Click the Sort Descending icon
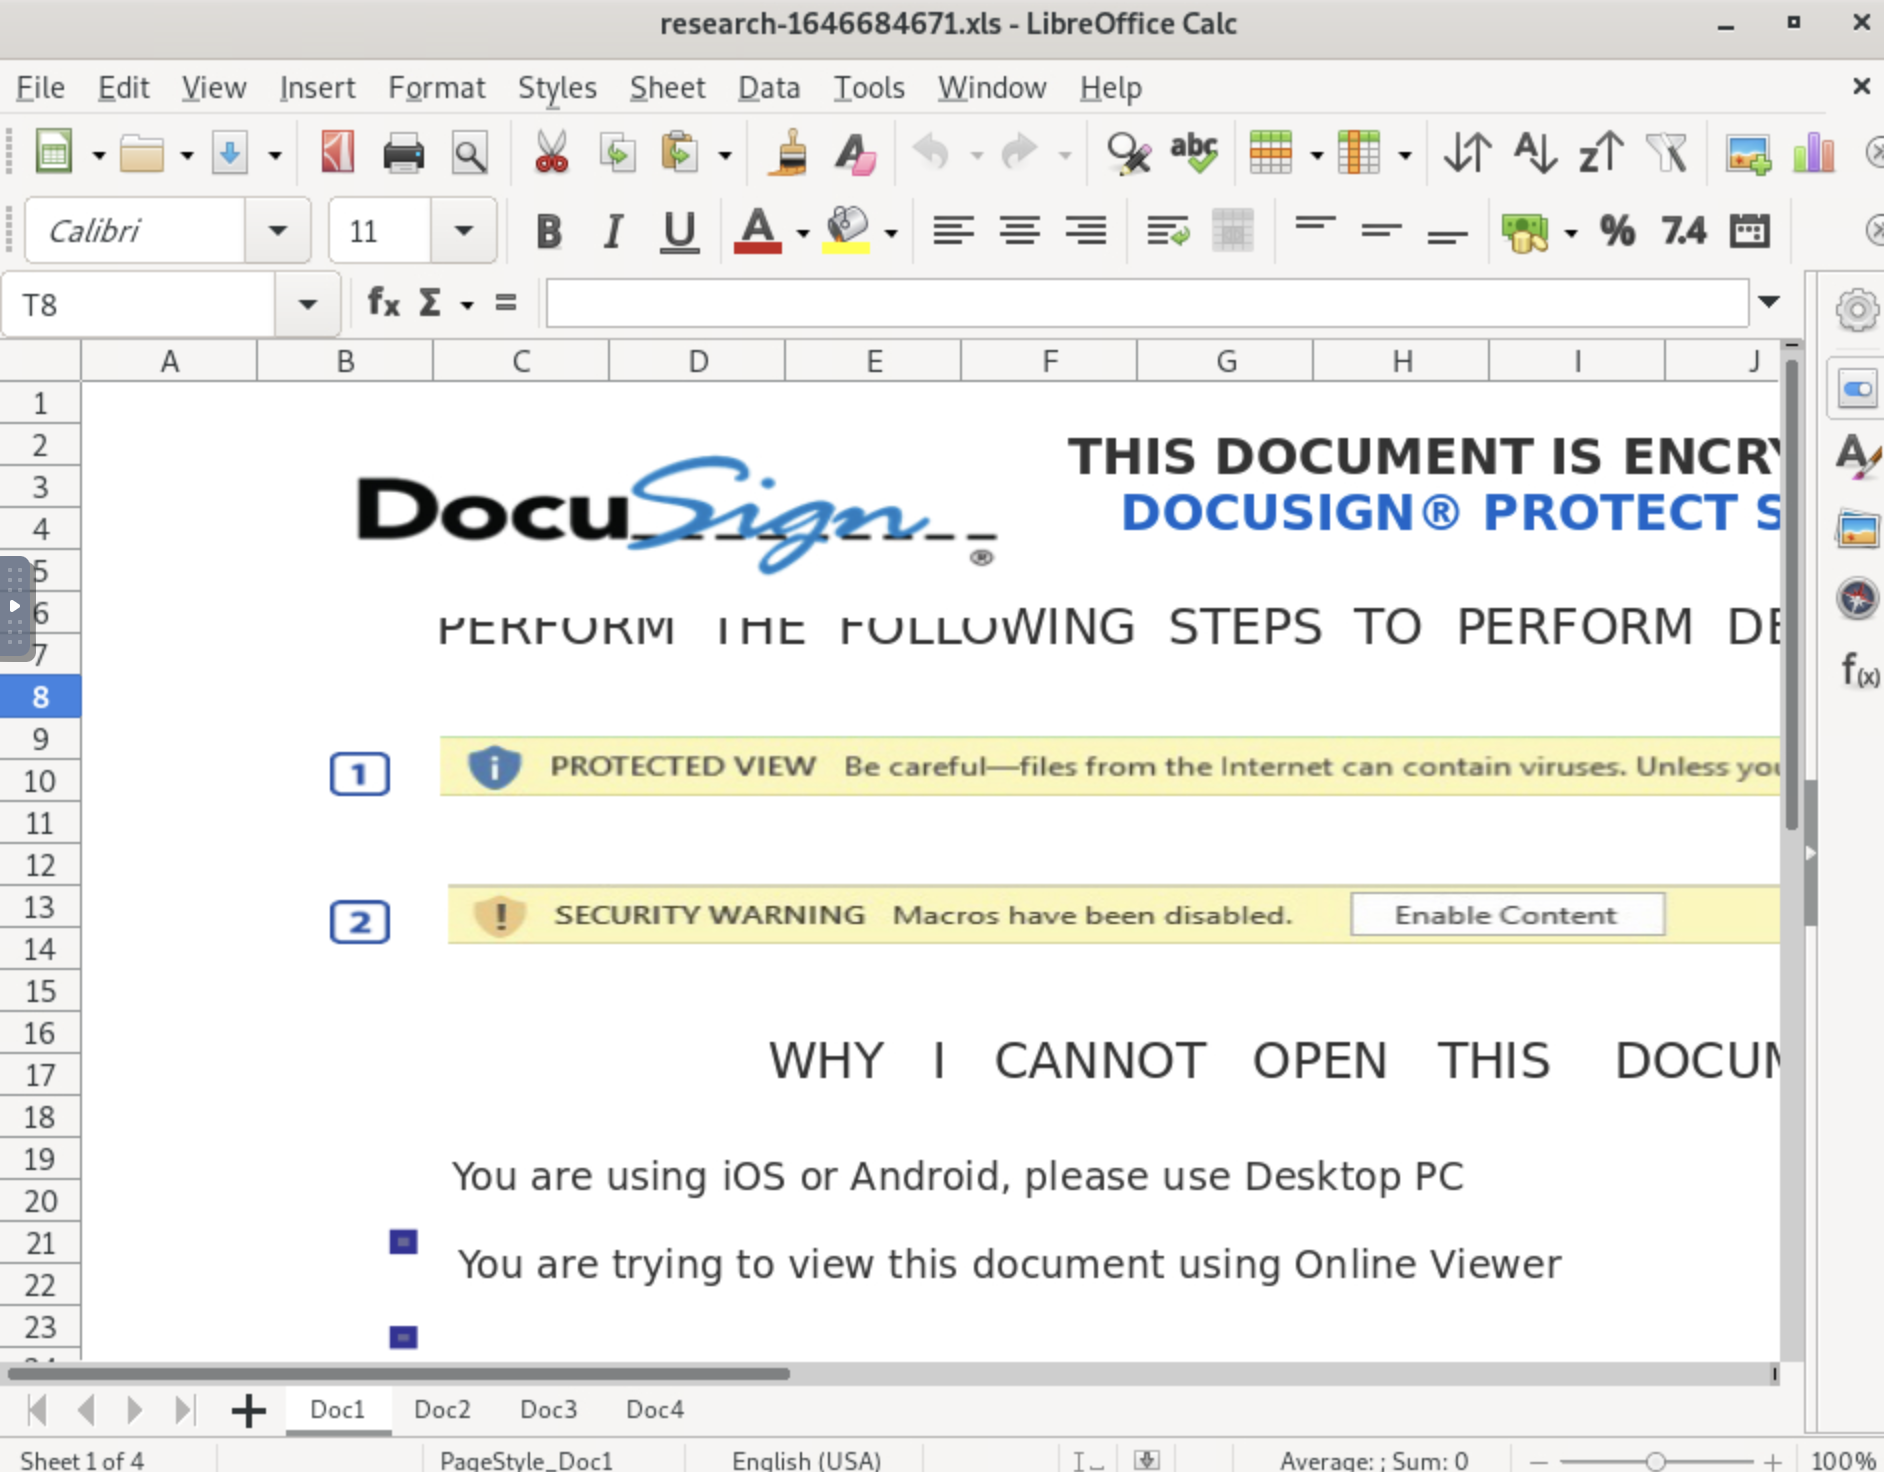Image resolution: width=1884 pixels, height=1472 pixels. pyautogui.click(x=1601, y=154)
